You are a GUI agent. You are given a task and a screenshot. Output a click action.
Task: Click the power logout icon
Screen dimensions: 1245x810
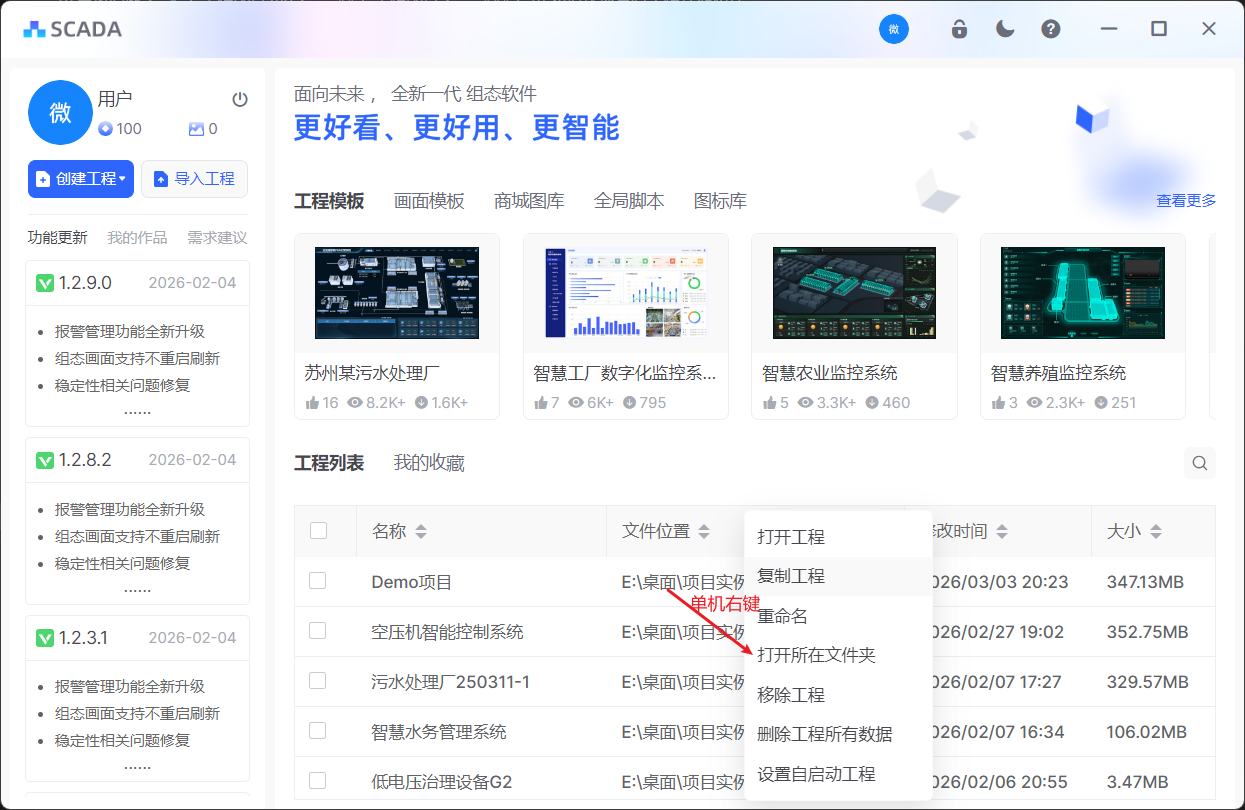point(240,99)
